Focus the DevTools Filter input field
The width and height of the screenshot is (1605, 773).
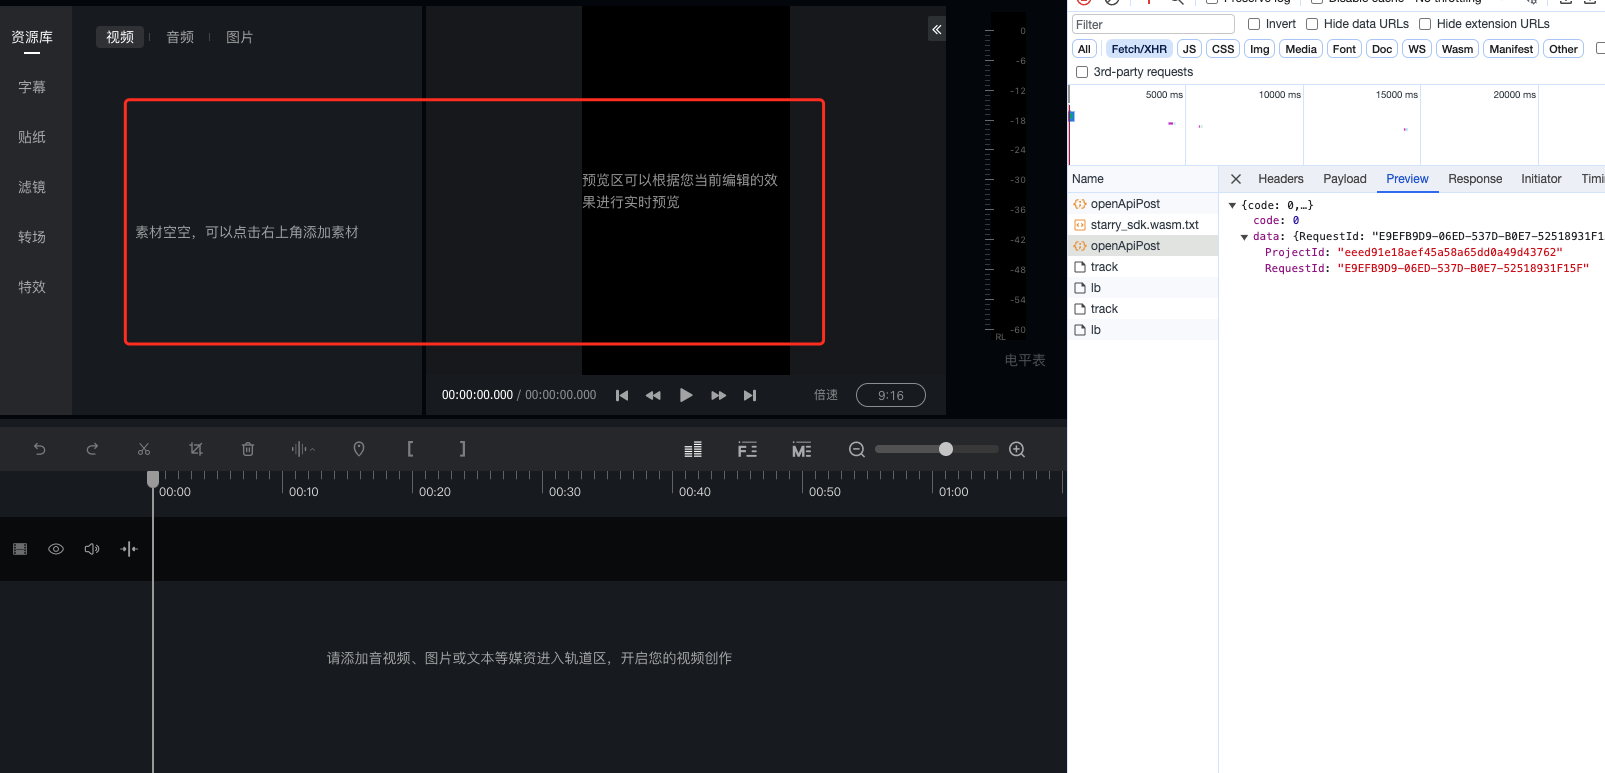coord(1153,24)
